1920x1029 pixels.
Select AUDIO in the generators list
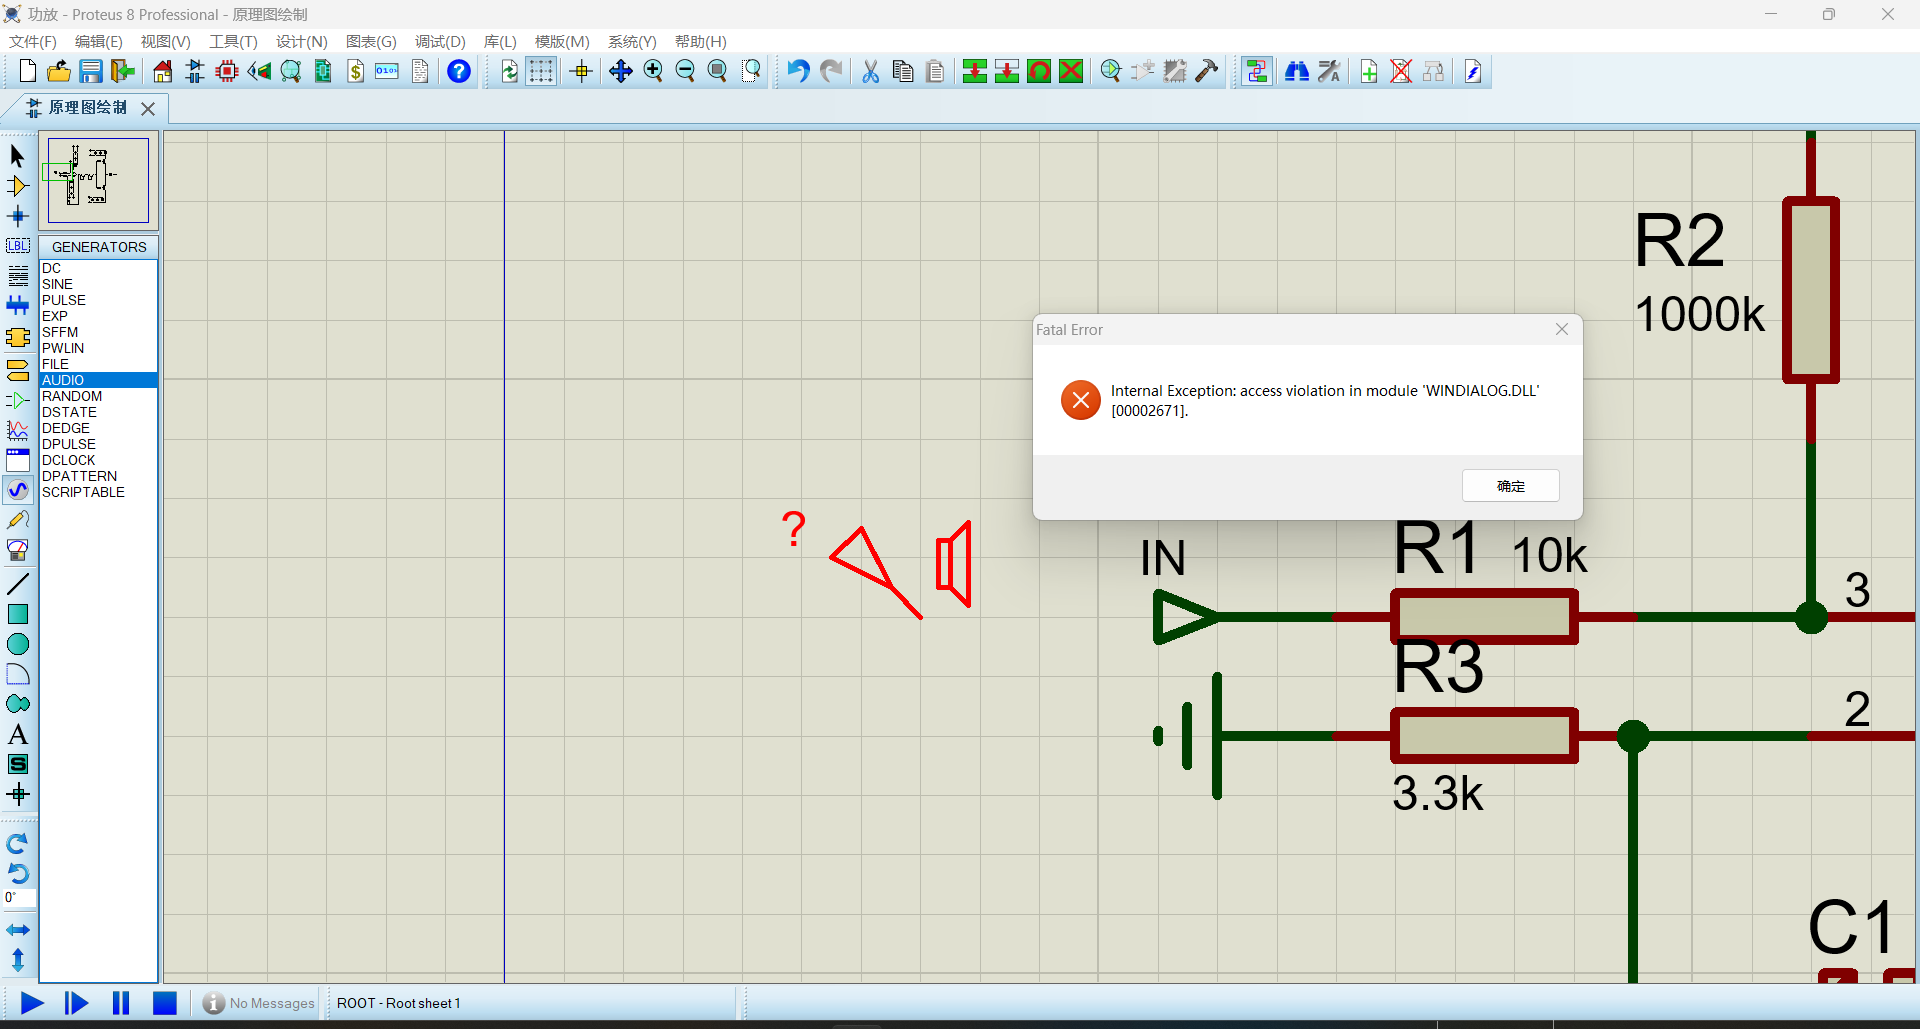coord(64,380)
